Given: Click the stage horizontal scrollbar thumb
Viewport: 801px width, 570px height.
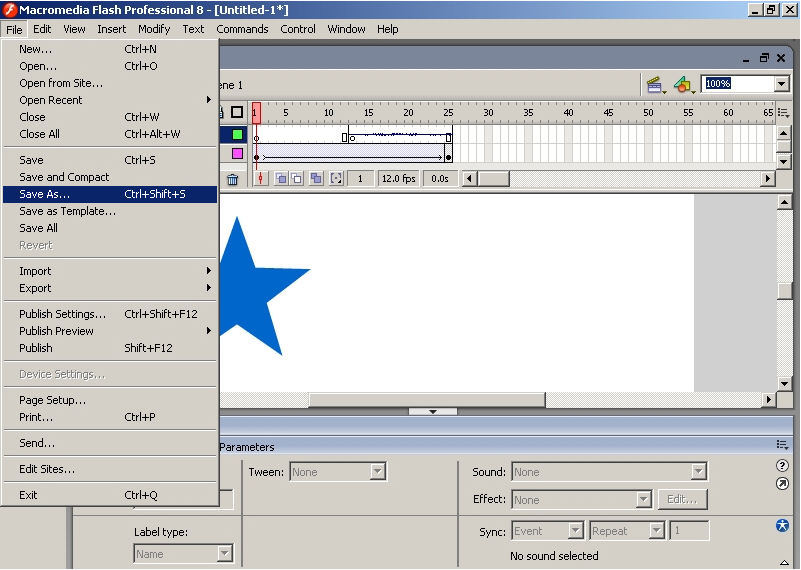Looking at the screenshot, I should coord(427,399).
